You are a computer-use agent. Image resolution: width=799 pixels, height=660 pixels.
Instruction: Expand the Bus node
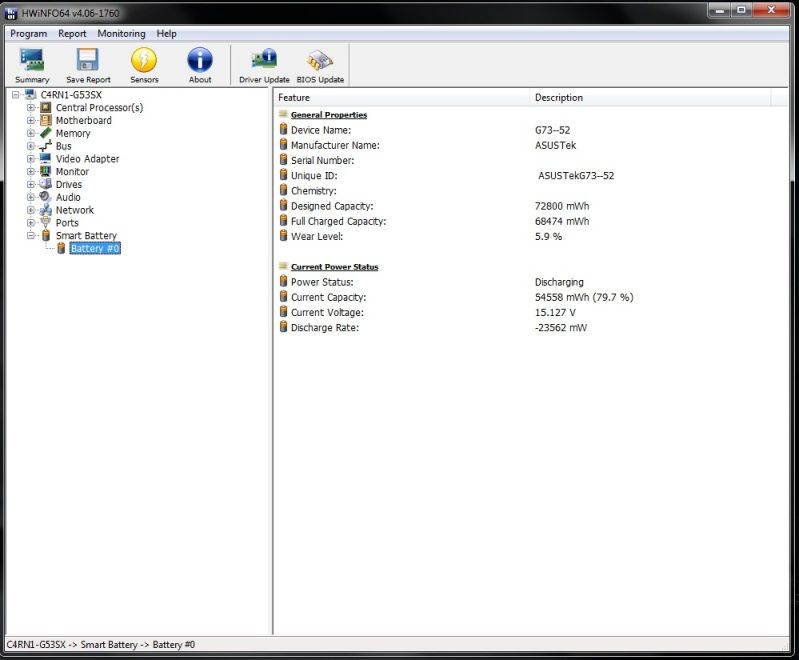click(31, 146)
